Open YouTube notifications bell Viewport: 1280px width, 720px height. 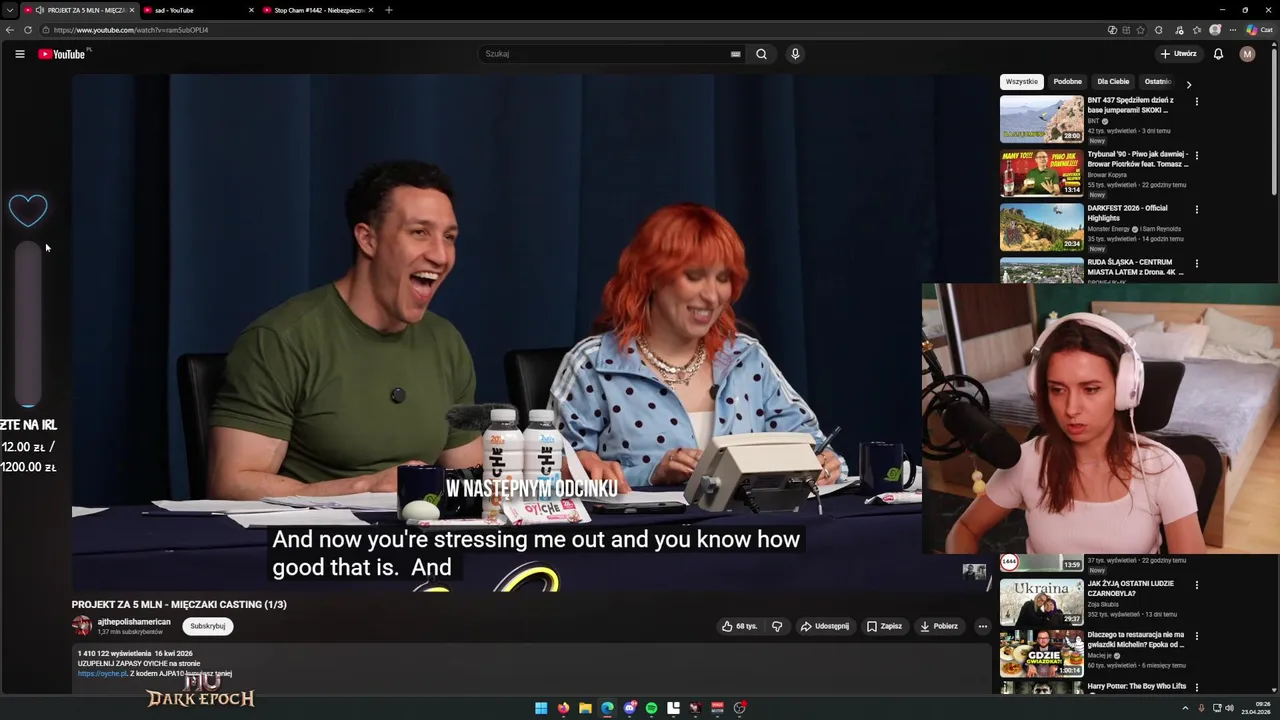coord(1218,54)
